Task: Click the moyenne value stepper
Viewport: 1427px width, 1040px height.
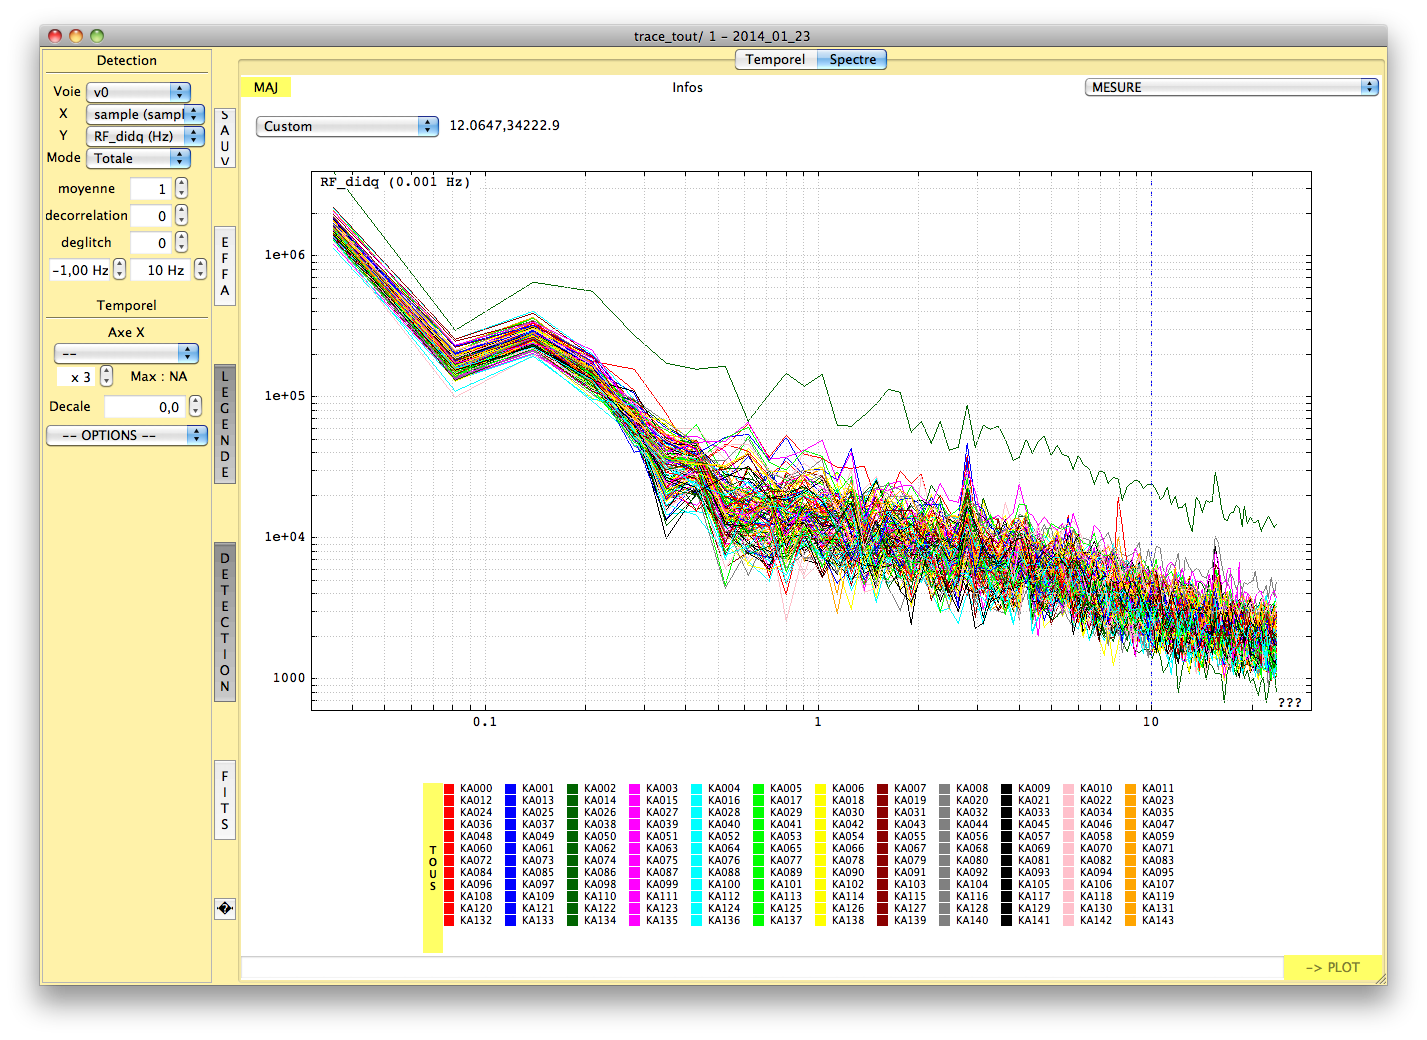Action: 181,189
